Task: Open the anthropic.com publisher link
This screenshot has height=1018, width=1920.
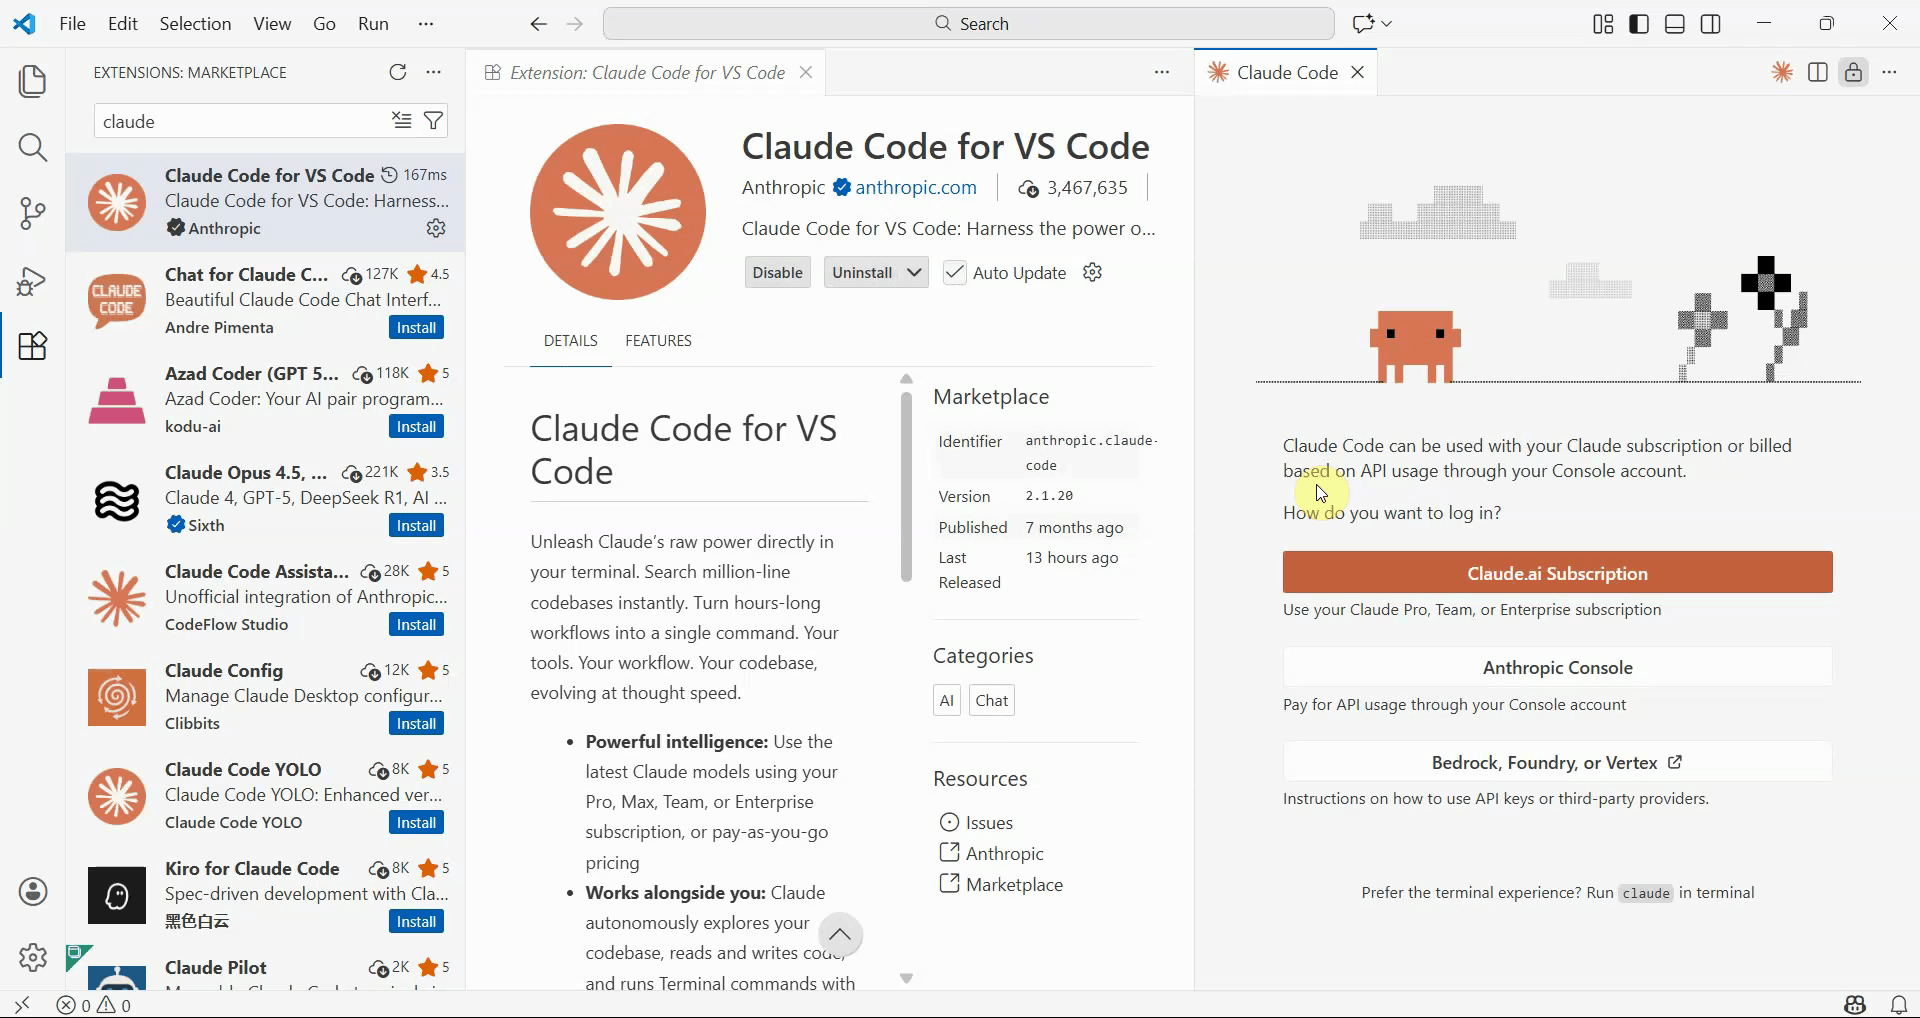Action: (x=916, y=187)
